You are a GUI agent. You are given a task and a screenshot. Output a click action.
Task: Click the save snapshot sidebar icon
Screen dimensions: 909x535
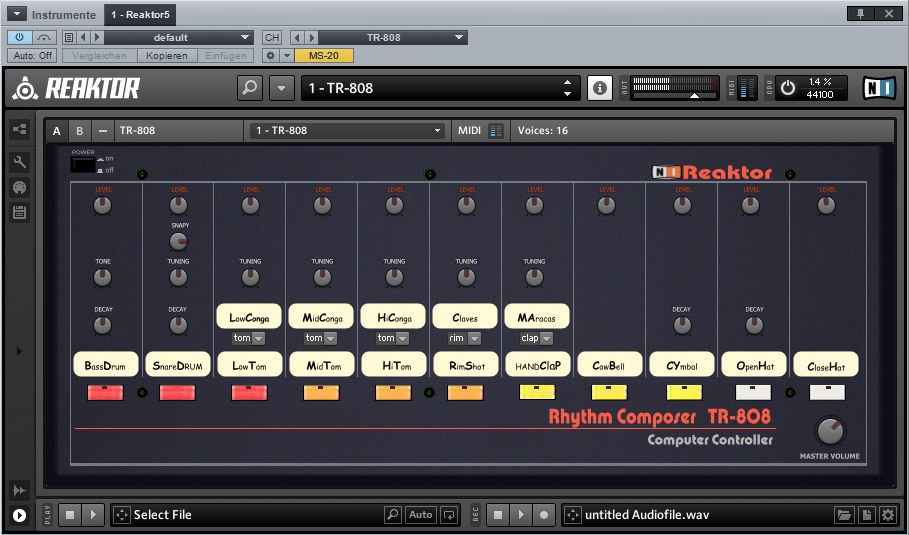click(x=20, y=213)
